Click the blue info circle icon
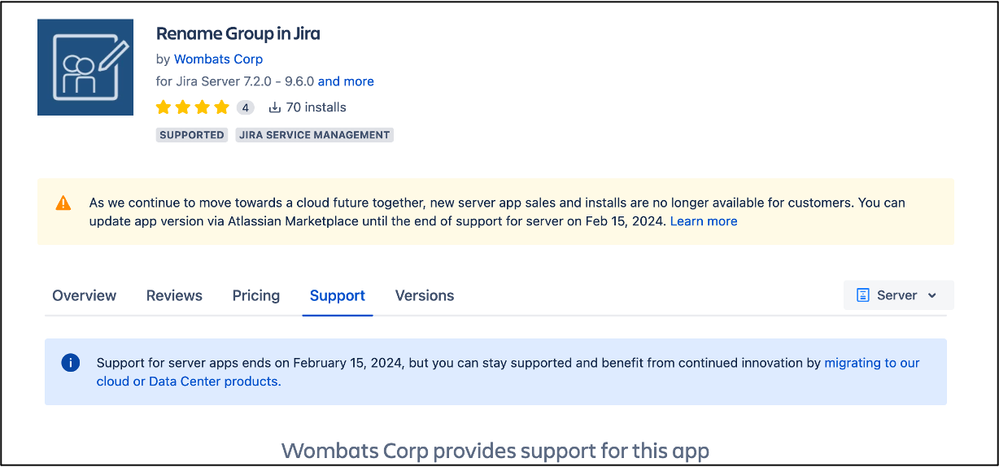Image resolution: width=999 pixels, height=467 pixels. (70, 363)
